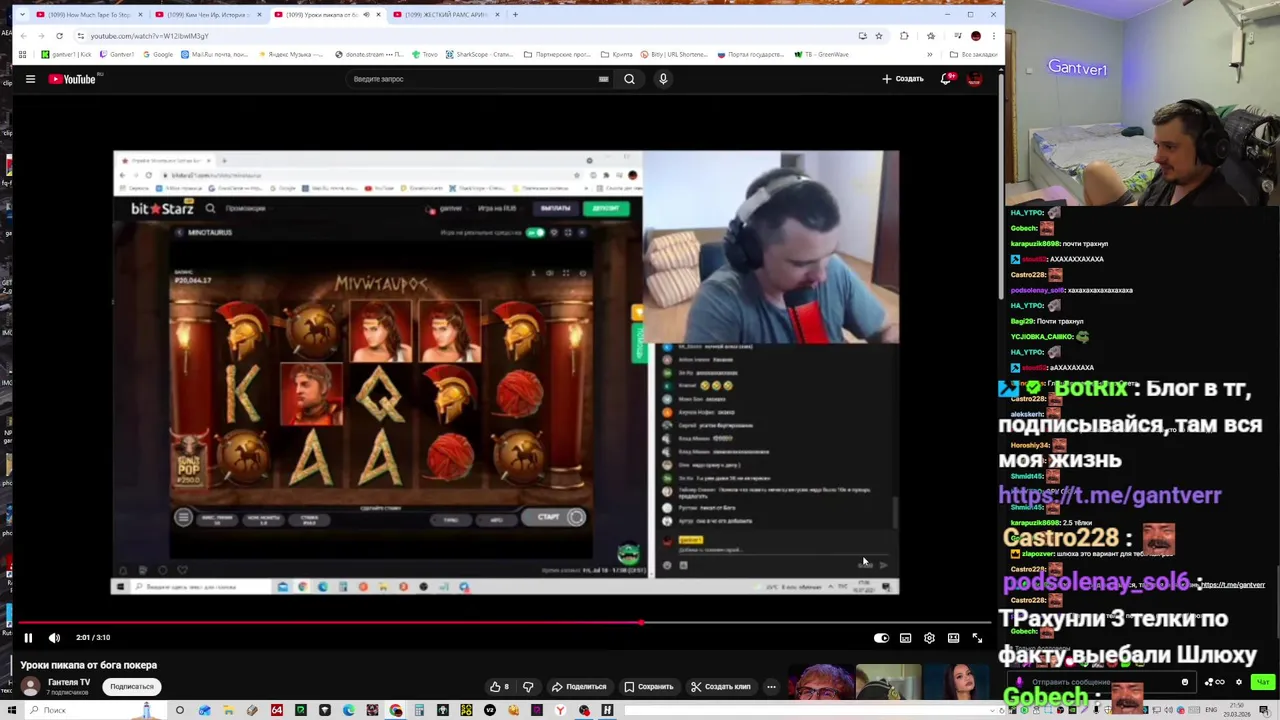Turn on subtitles in video player
The image size is (1280, 720).
pyautogui.click(x=905, y=638)
